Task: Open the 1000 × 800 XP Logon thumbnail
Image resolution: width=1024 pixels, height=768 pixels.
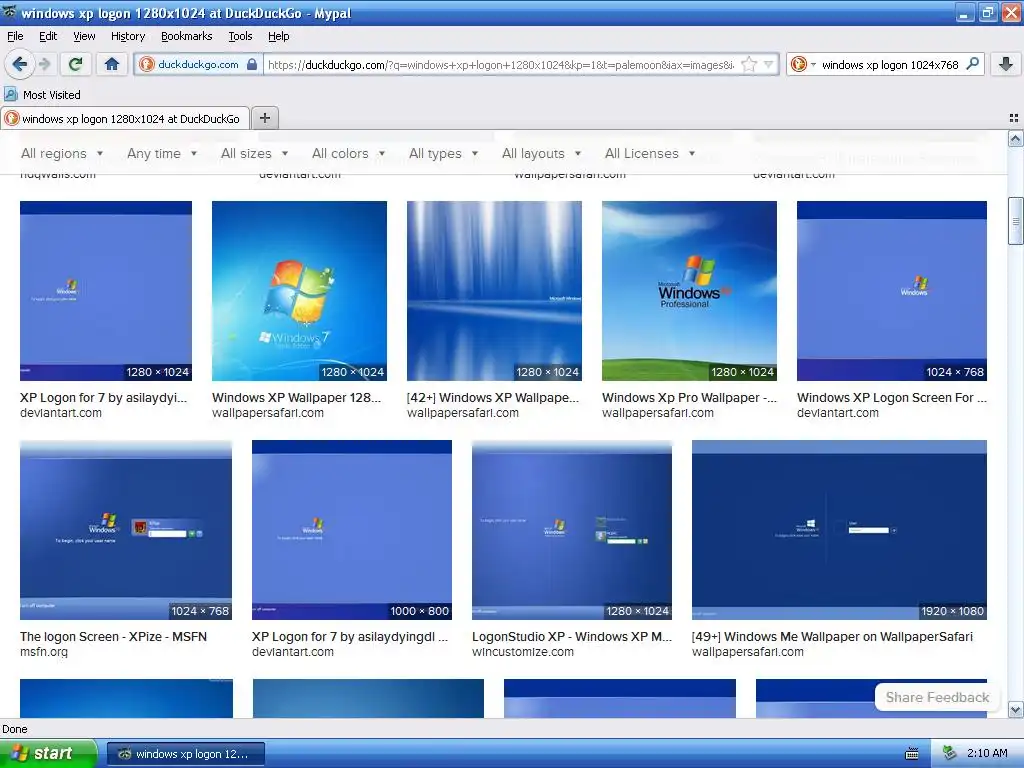Action: (351, 530)
